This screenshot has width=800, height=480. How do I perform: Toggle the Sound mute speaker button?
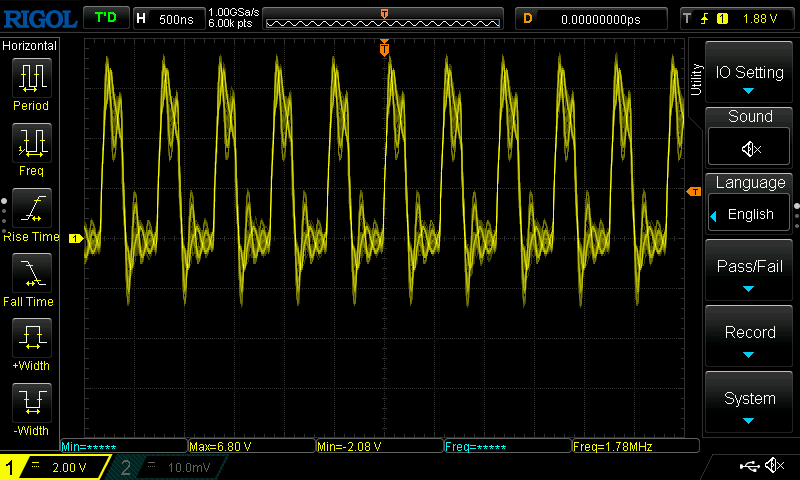[750, 148]
